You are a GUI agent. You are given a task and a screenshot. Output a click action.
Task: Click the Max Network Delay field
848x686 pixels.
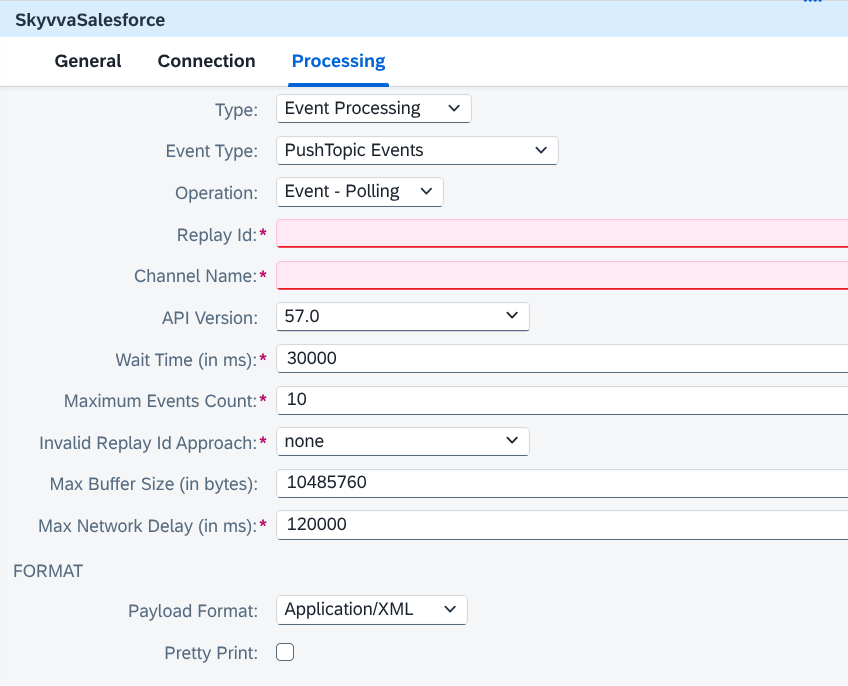pos(562,525)
